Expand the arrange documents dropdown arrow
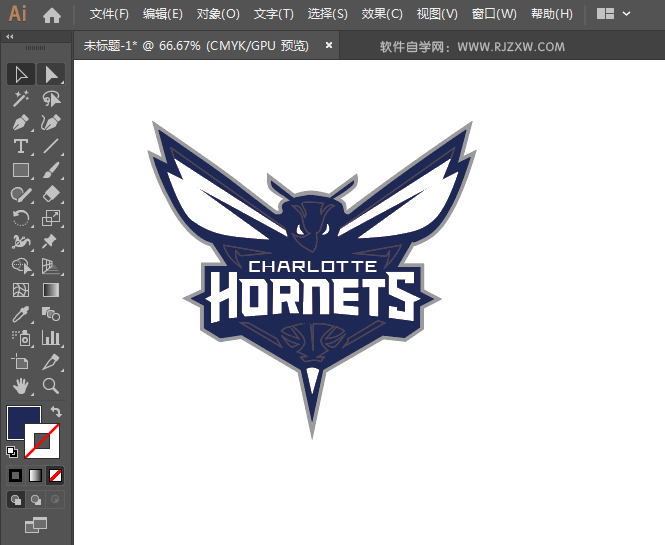Image resolution: width=665 pixels, height=545 pixels. (626, 14)
